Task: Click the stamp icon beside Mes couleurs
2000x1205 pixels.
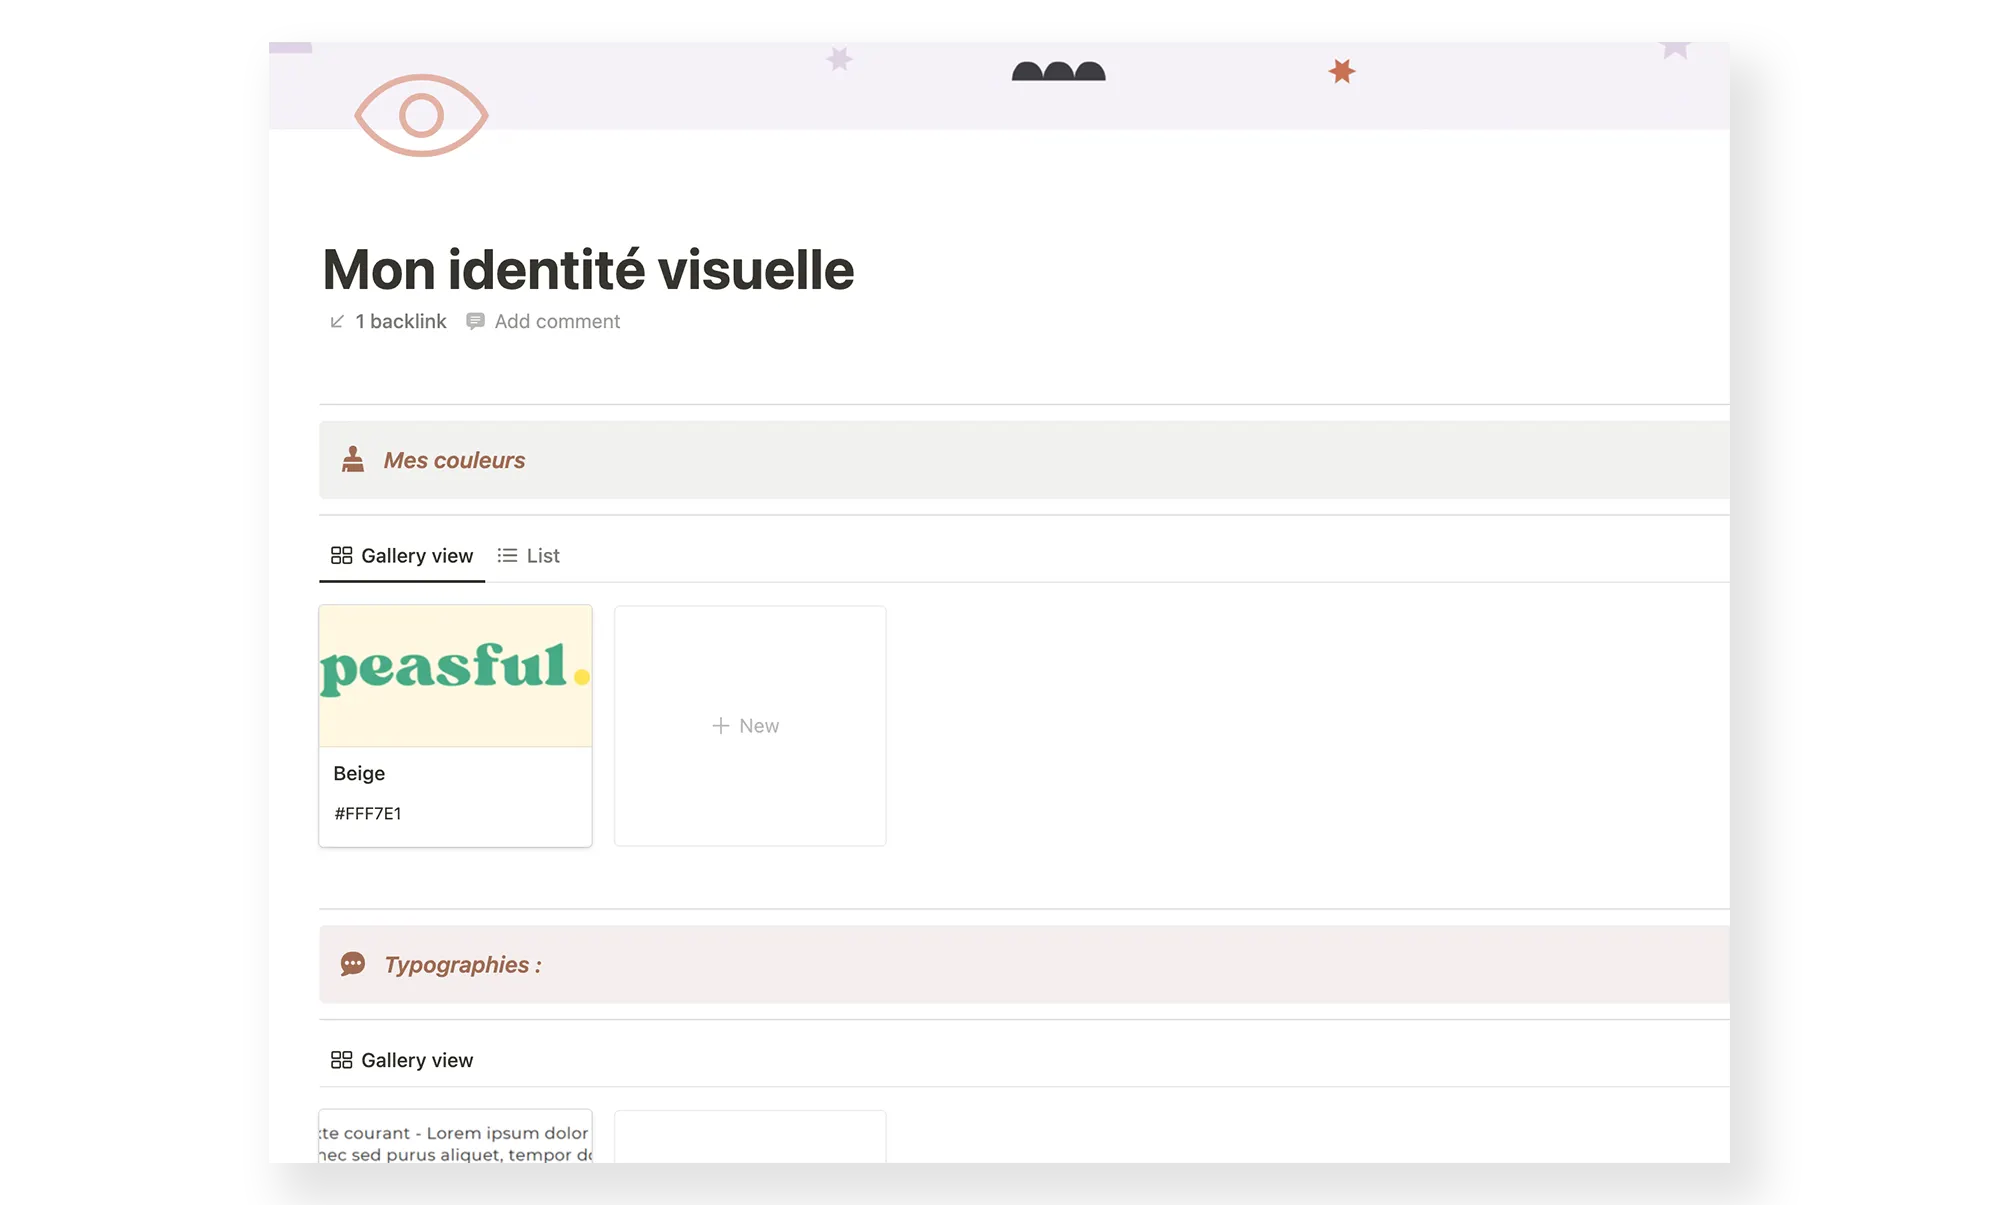Action: point(353,459)
